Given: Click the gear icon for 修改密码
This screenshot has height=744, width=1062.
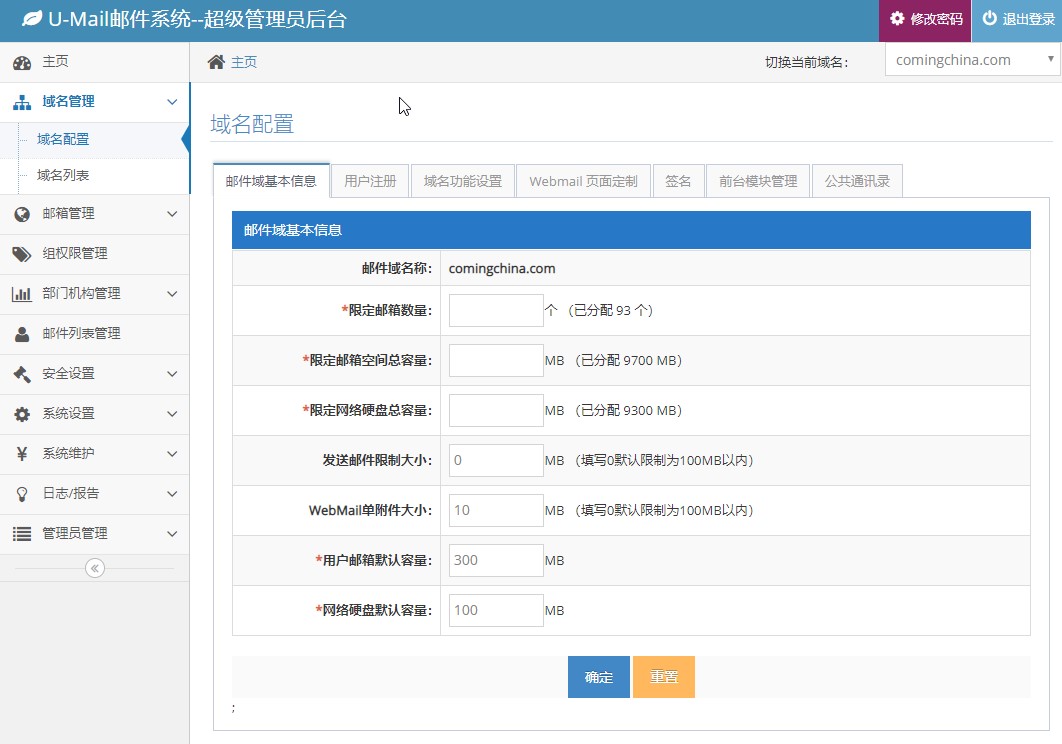Looking at the screenshot, I should tap(897, 18).
